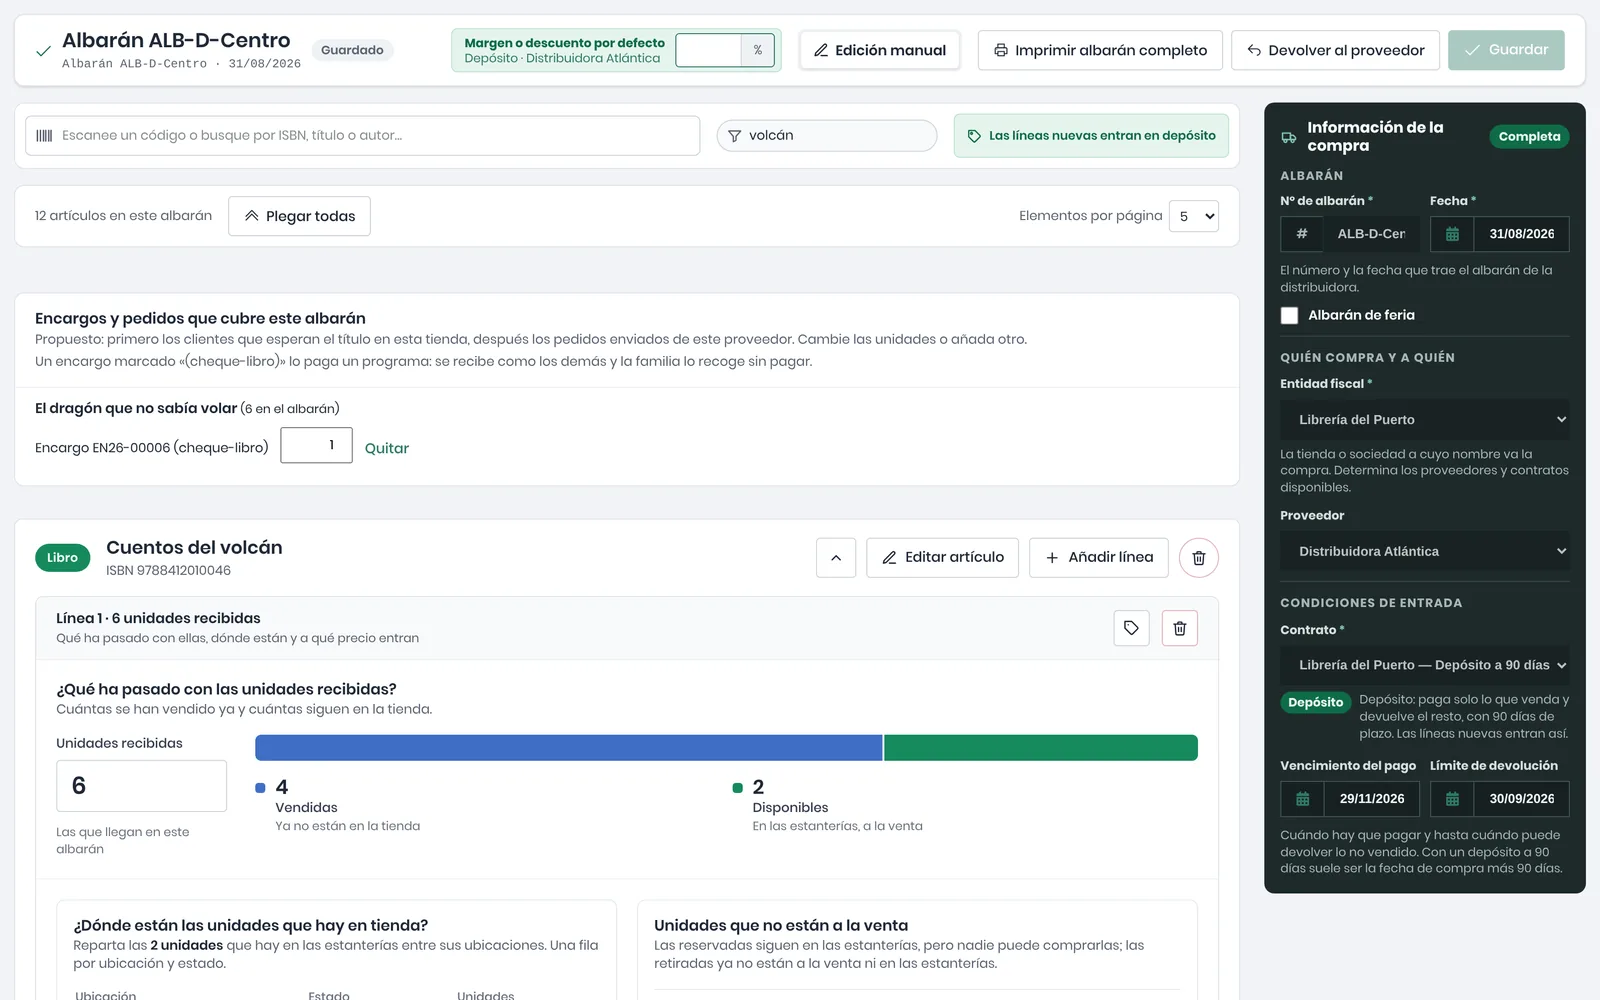Click the green Disponibles segment of the bar
The height and width of the screenshot is (1000, 1600).
click(x=1041, y=748)
